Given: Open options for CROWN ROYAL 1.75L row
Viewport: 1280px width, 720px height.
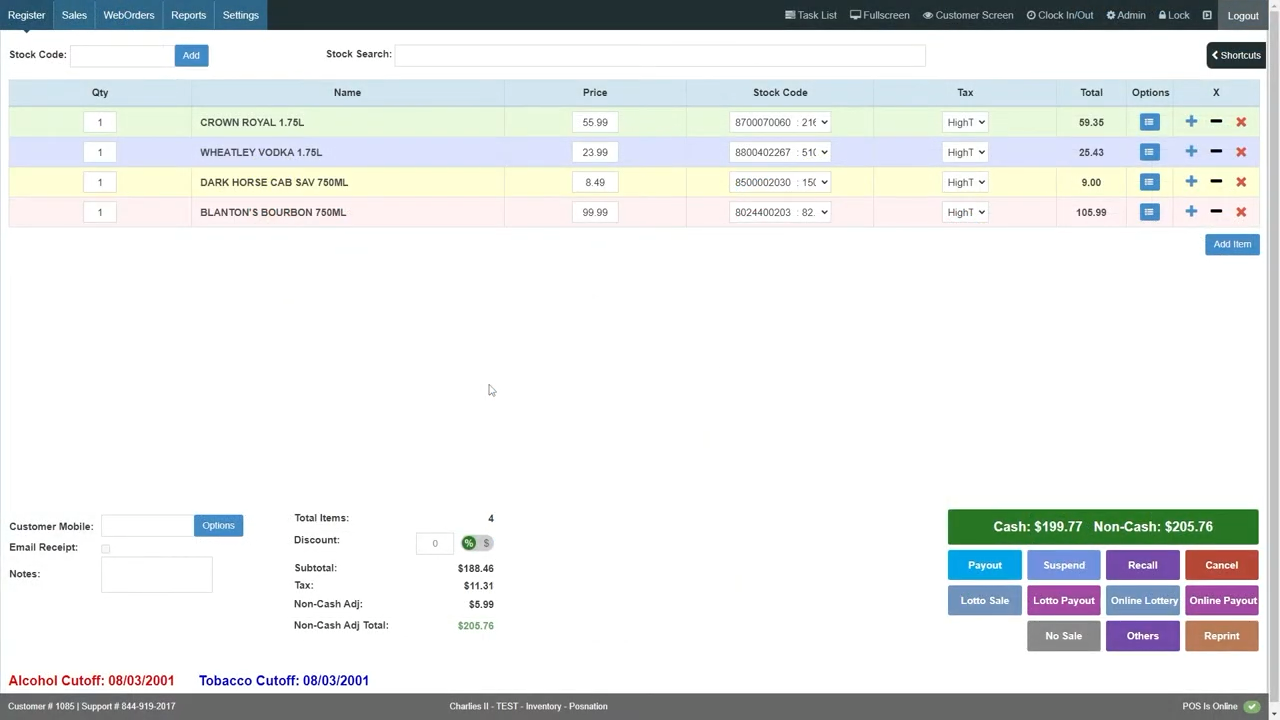Looking at the screenshot, I should [1149, 122].
